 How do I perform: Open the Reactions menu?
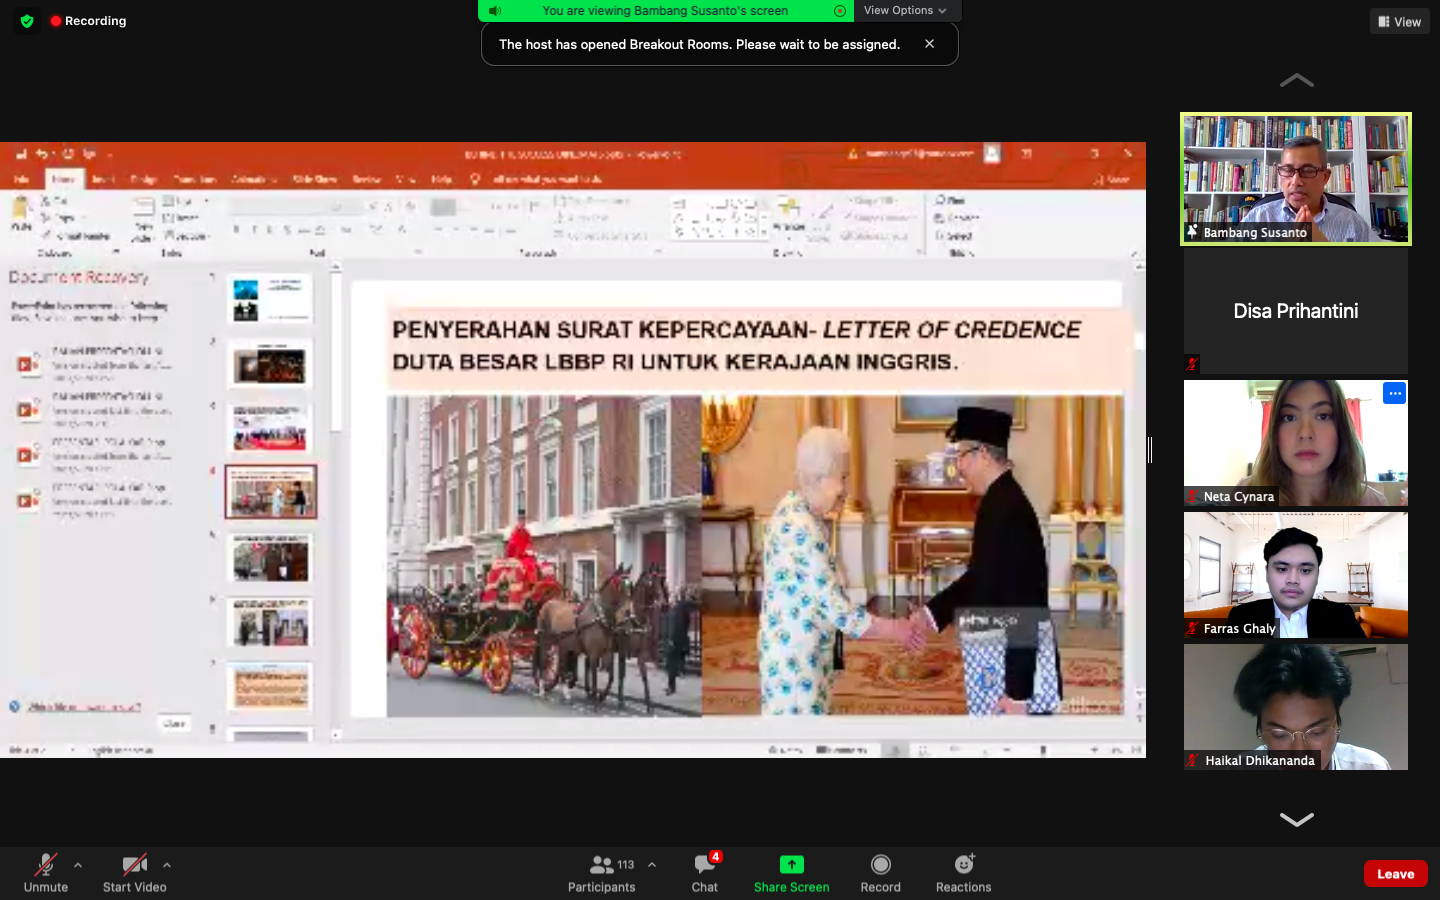pyautogui.click(x=963, y=872)
